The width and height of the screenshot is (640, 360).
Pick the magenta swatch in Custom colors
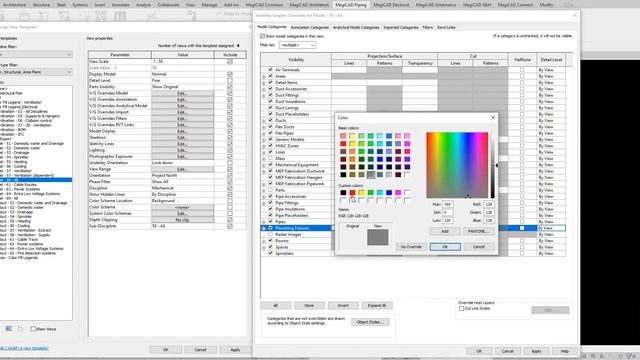point(398,193)
